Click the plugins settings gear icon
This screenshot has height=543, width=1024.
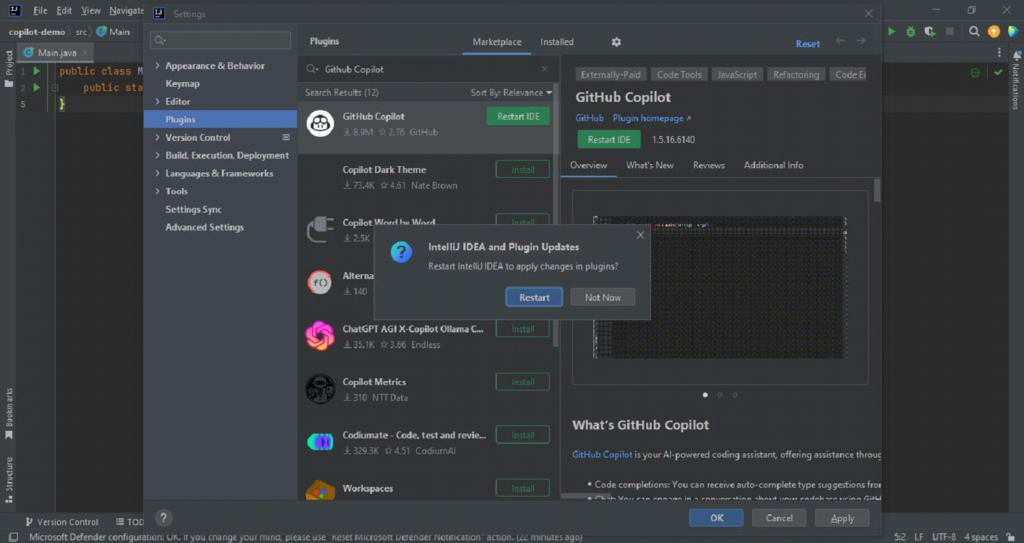click(x=616, y=42)
